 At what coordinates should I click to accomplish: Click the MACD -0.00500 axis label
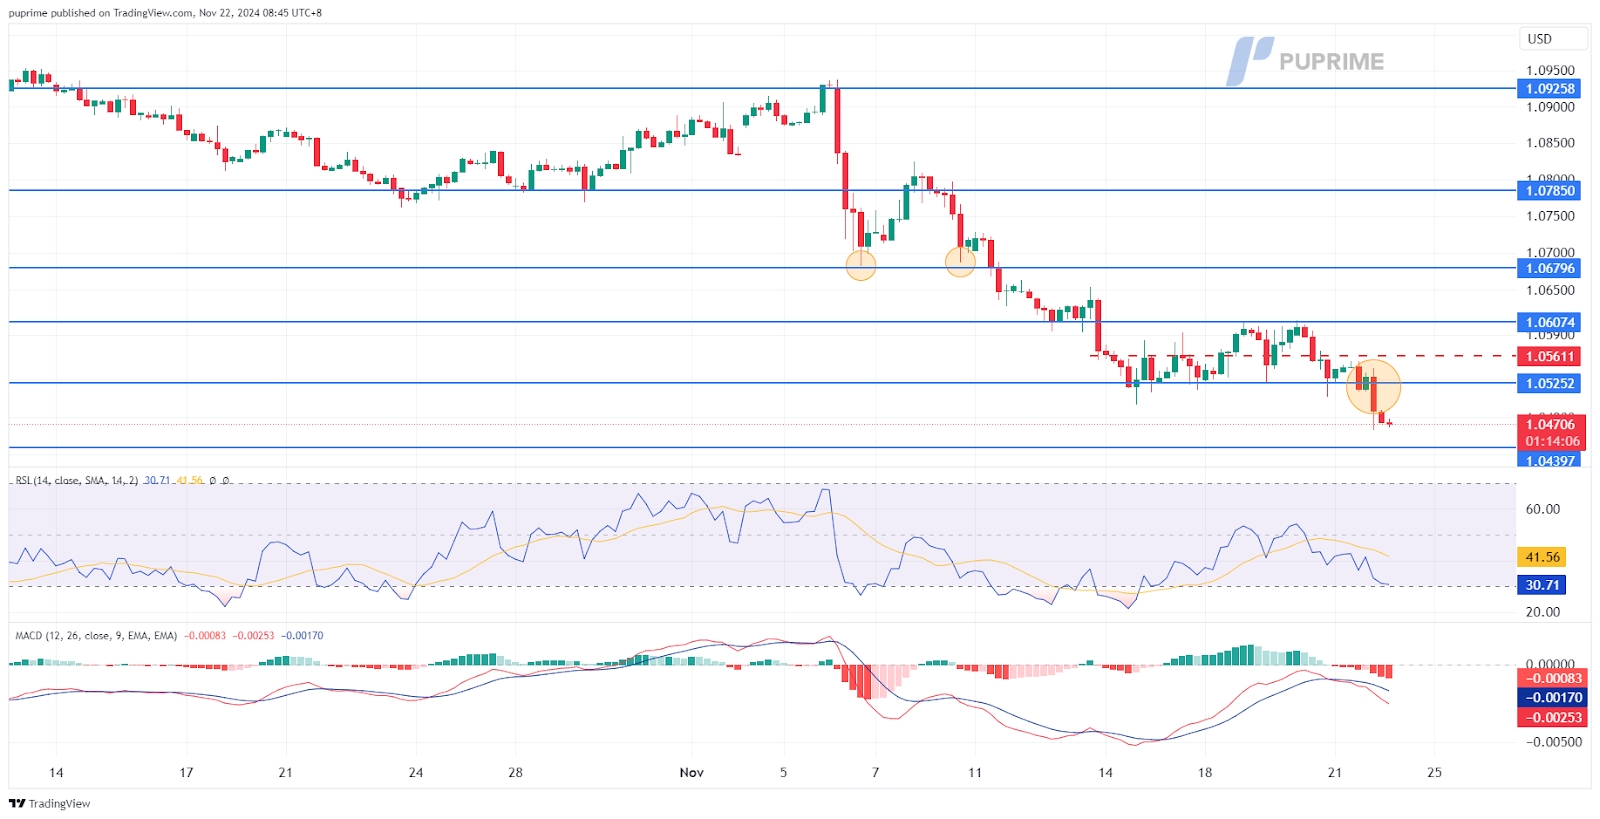pos(1553,742)
